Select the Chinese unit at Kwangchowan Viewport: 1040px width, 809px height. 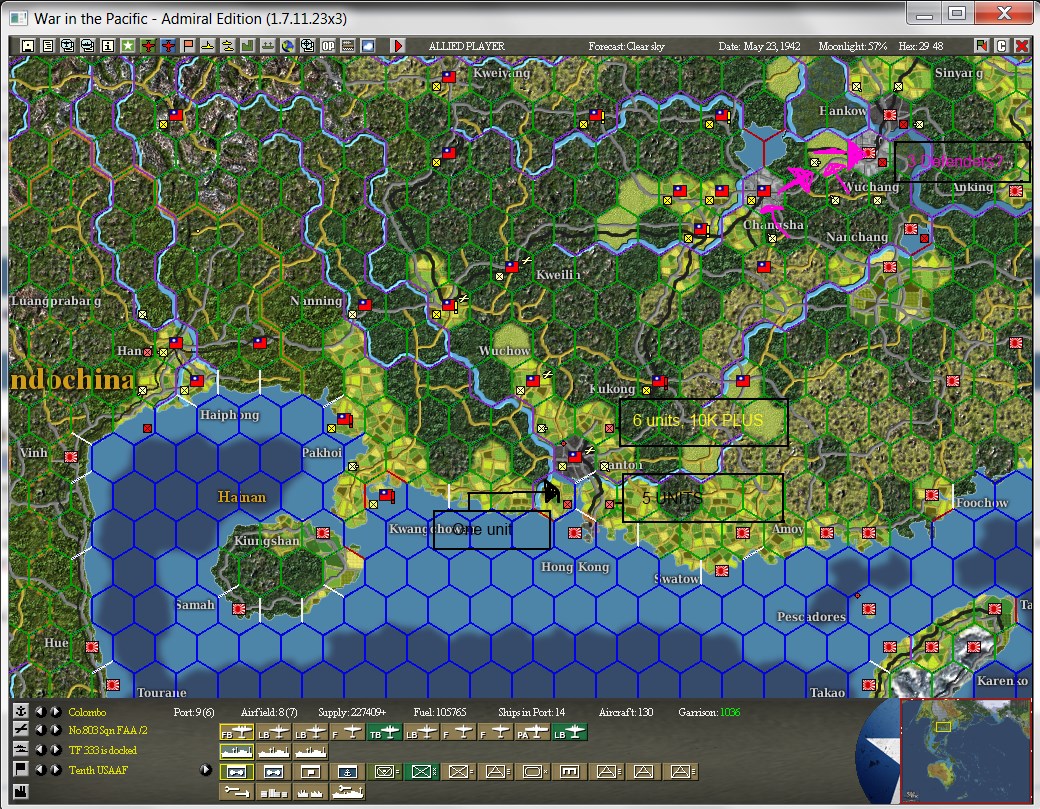(386, 495)
